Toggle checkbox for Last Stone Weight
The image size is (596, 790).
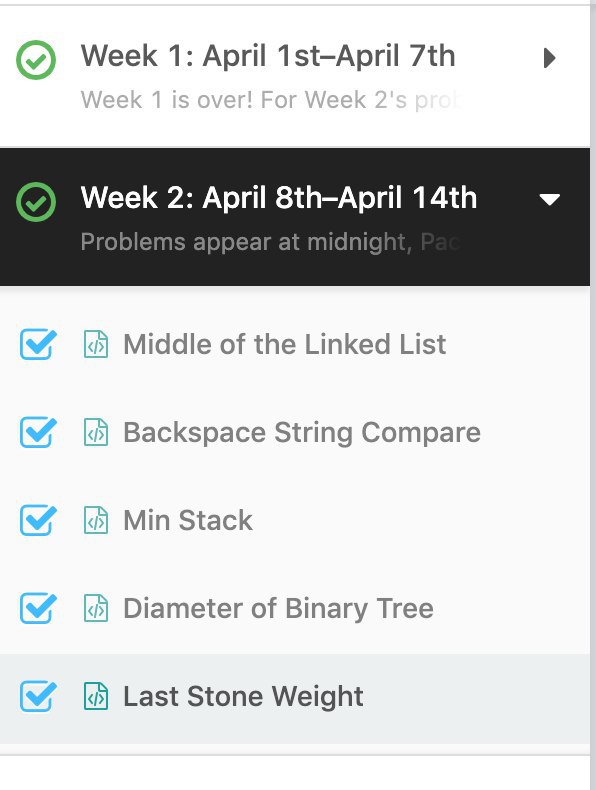tap(38, 696)
